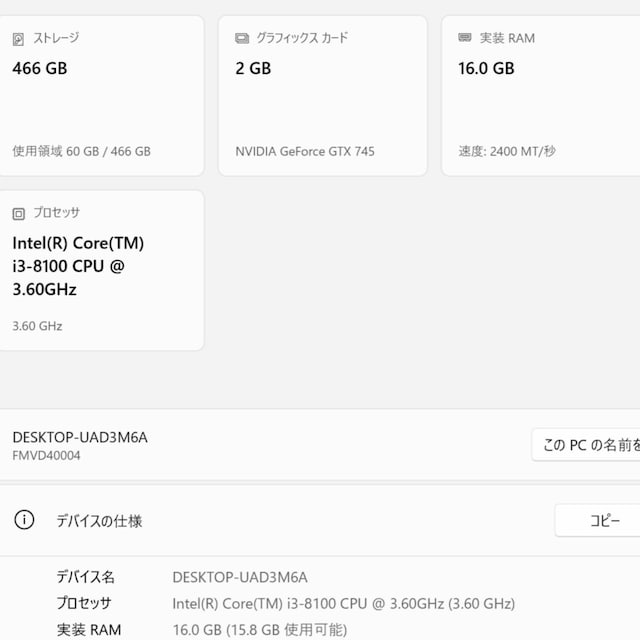Select the 16.0 GB RAM heading
Viewport: 640px width, 640px height.
(x=487, y=68)
